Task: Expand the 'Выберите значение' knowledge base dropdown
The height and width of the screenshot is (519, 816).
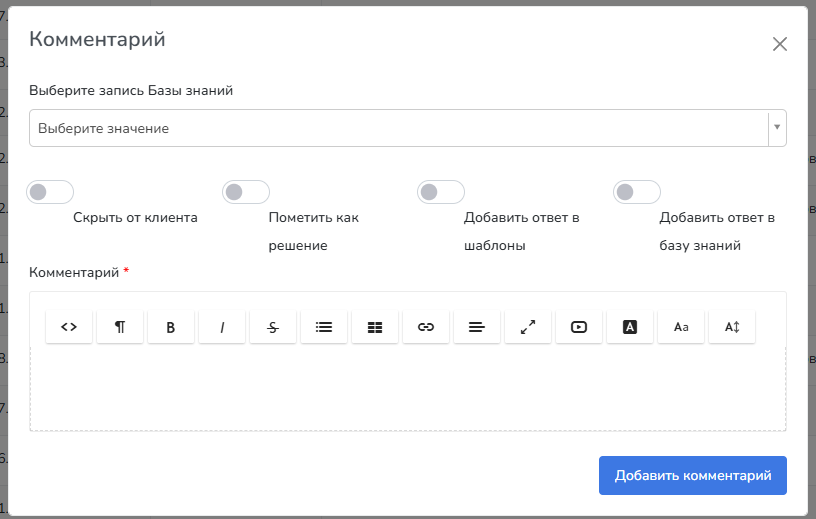Action: pyautogui.click(x=407, y=128)
